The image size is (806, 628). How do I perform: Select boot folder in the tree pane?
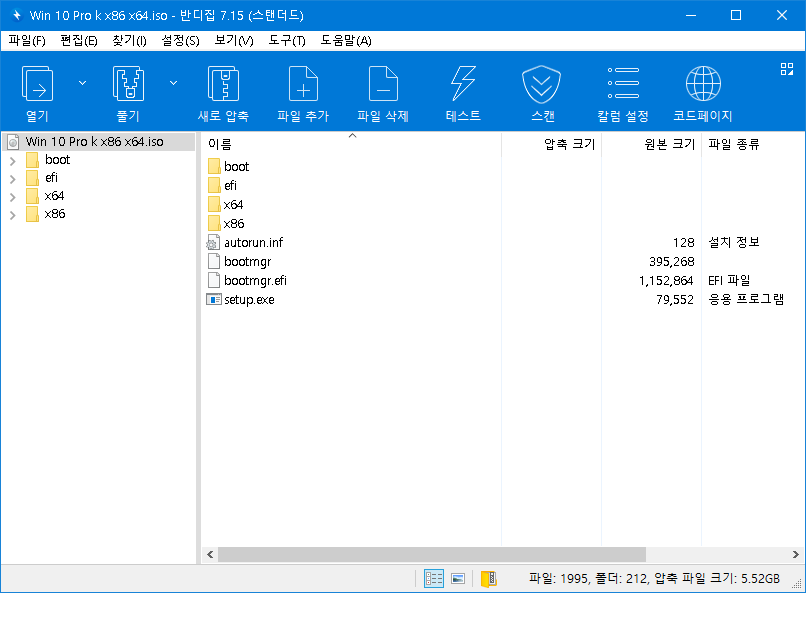(57, 160)
